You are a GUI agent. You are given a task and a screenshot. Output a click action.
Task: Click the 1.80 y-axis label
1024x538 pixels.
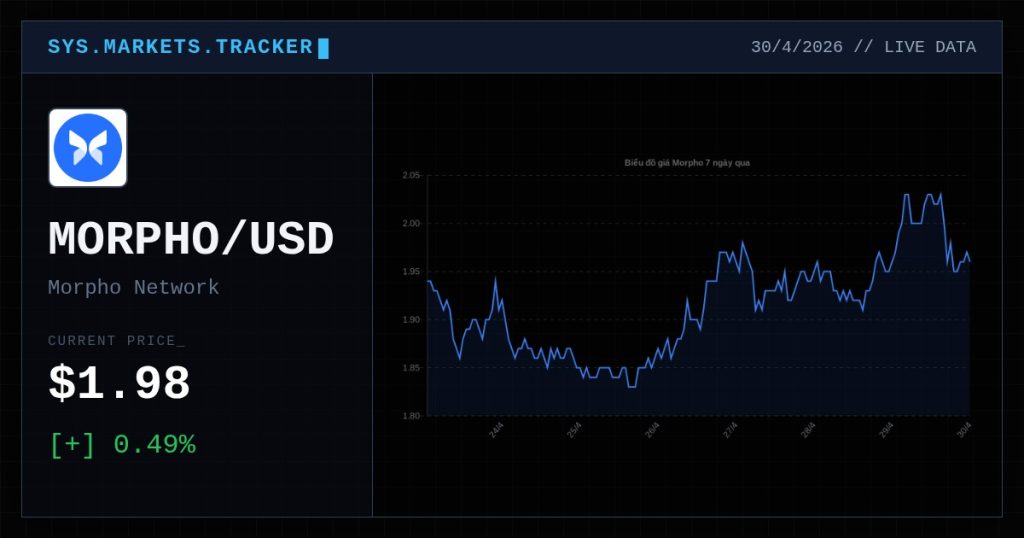(411, 416)
